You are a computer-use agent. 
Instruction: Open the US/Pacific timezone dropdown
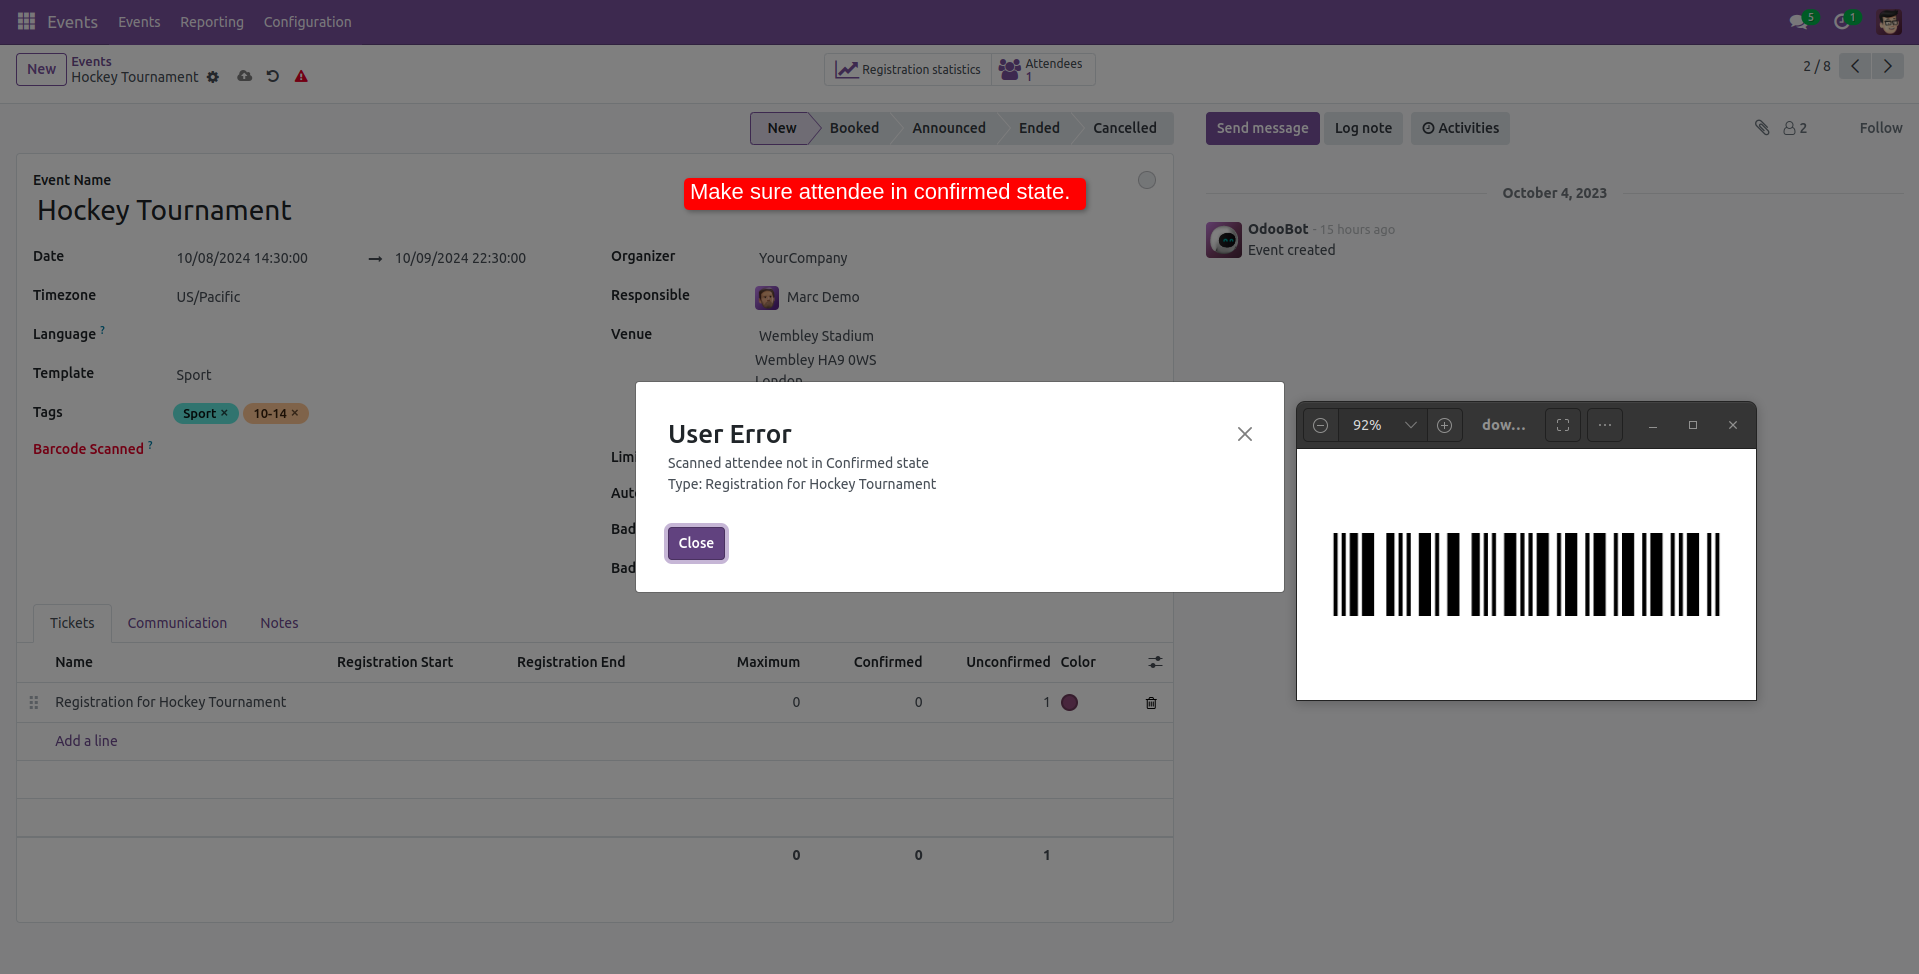208,297
